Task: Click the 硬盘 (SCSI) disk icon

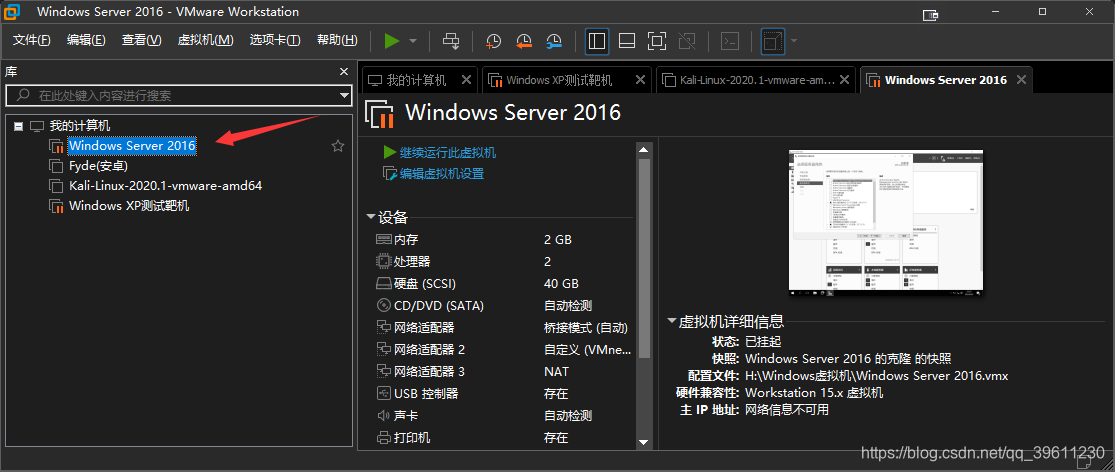Action: click(x=383, y=284)
